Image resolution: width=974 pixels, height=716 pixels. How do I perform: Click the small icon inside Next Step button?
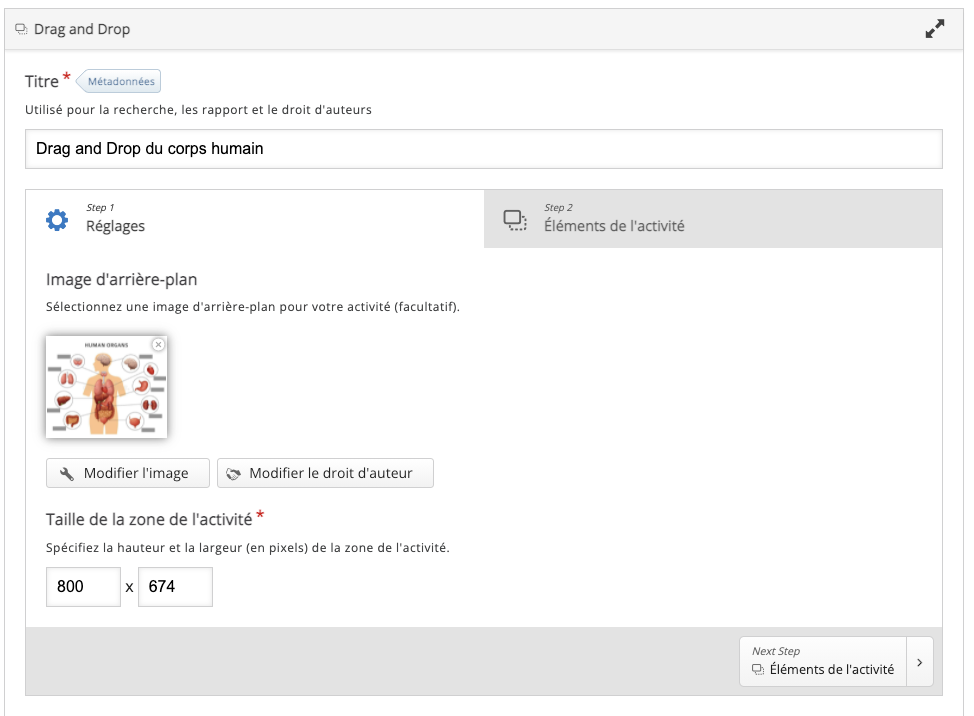pos(758,670)
